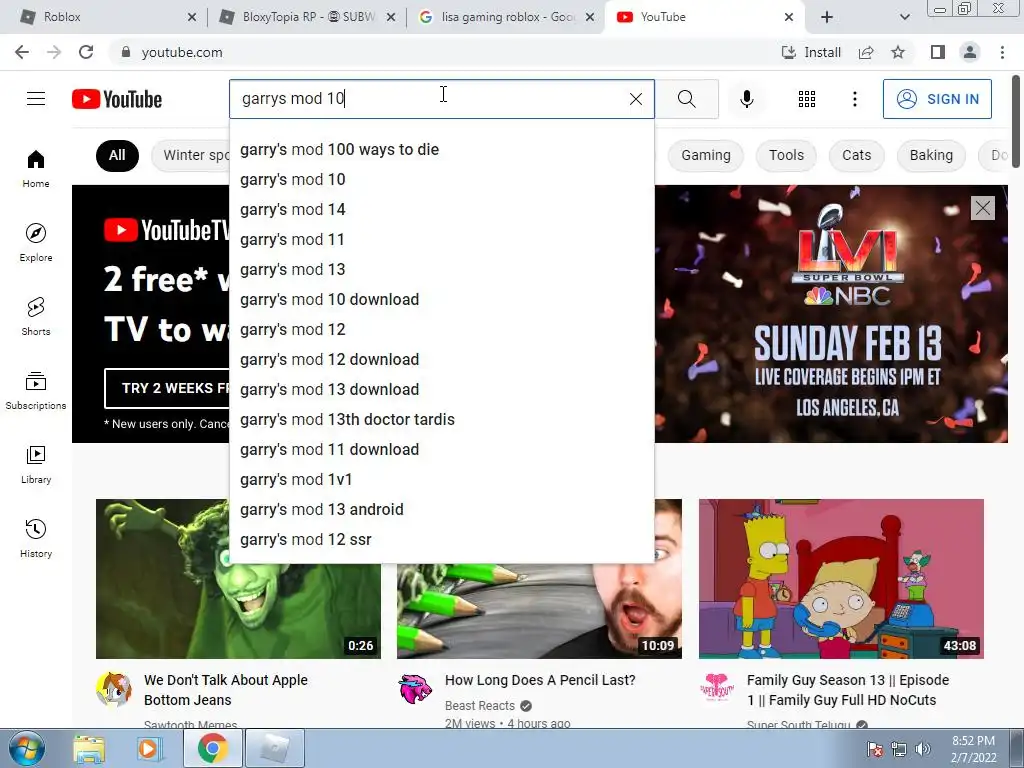Toggle the Chrome side panel
Screen dimensions: 1024x768
[x=938, y=52]
